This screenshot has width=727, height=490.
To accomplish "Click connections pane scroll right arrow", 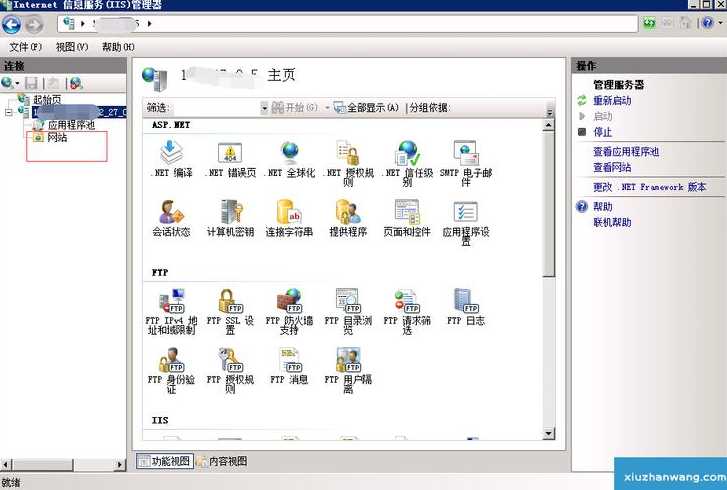I will click(x=120, y=464).
